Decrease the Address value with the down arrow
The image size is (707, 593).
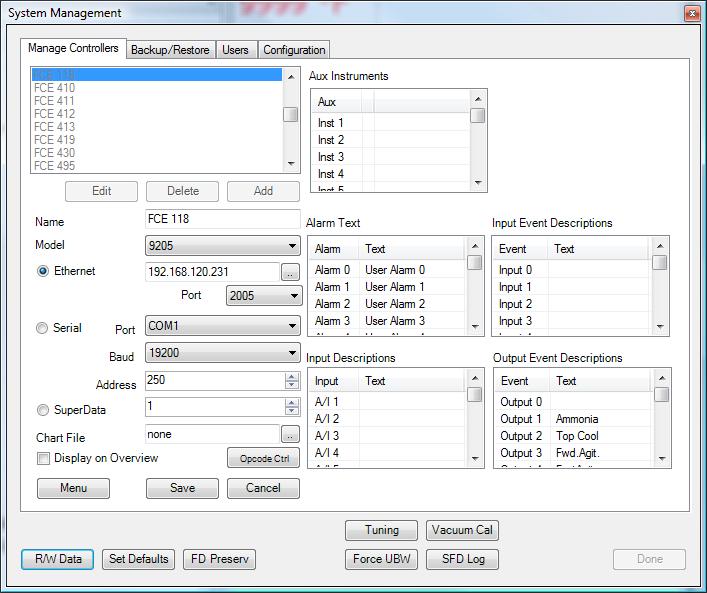coord(292,385)
